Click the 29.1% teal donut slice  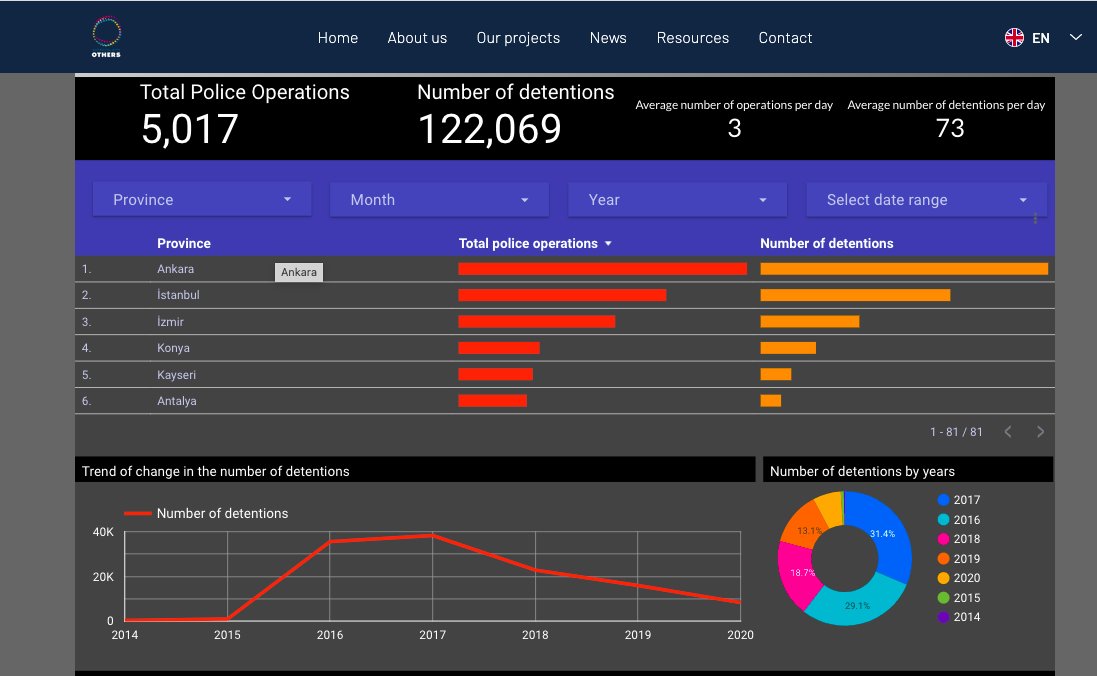858,603
